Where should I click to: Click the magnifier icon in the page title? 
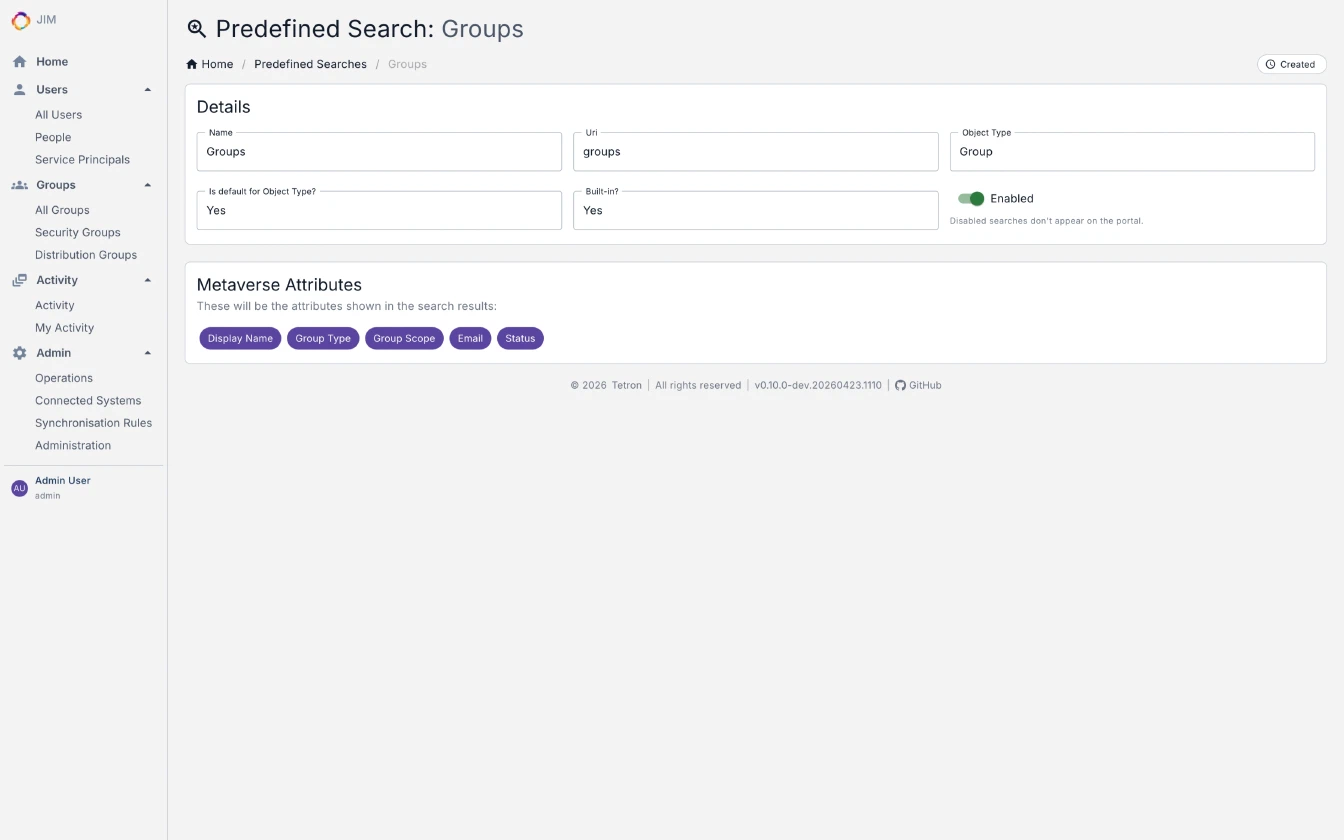(196, 28)
